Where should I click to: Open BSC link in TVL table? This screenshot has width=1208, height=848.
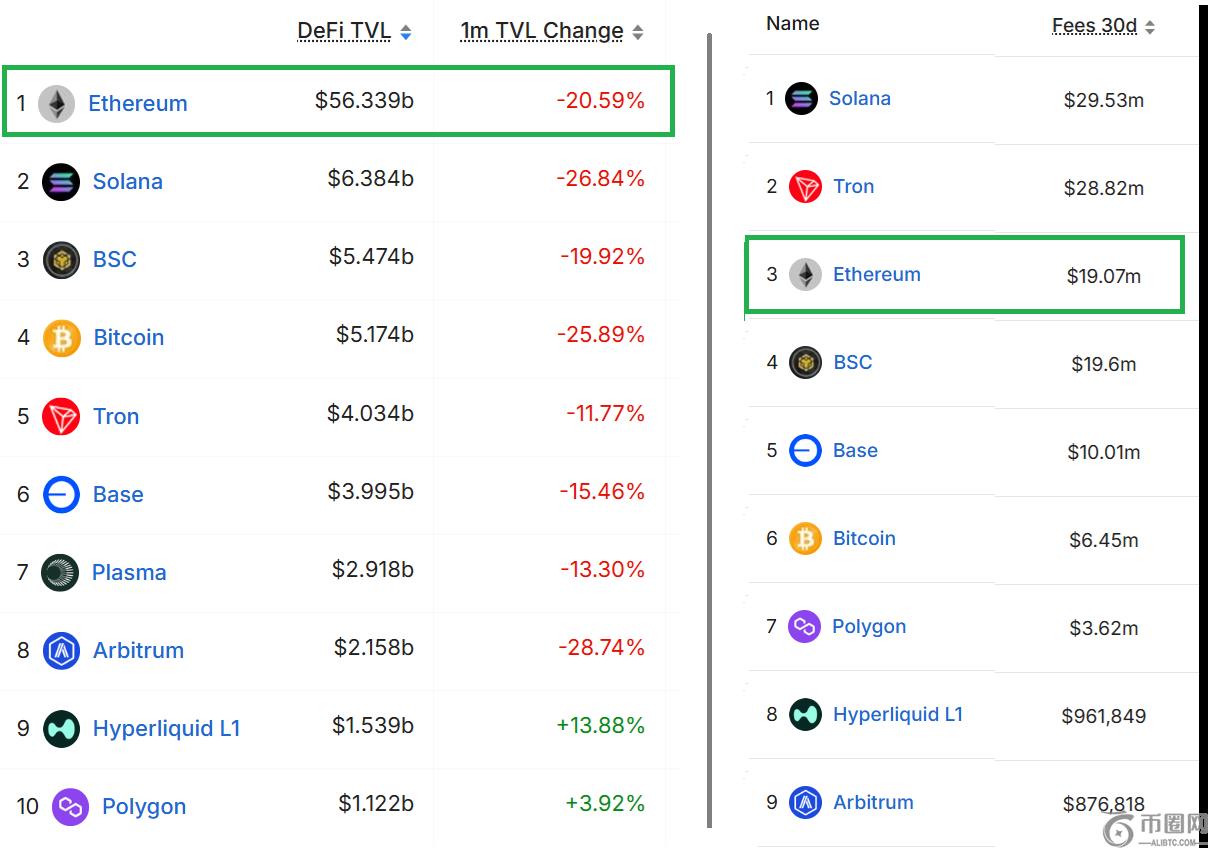(114, 259)
